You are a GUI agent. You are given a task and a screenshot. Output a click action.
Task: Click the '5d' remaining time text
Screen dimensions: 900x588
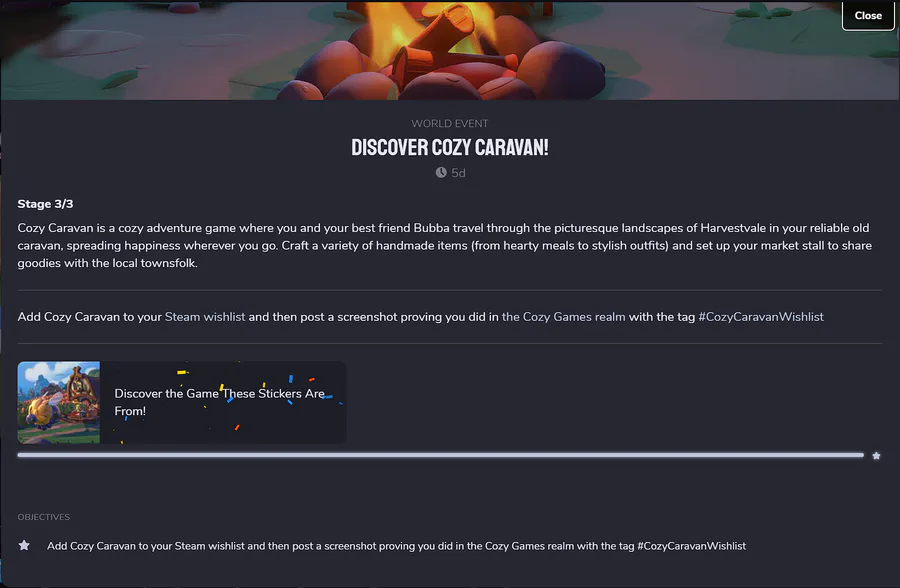458,173
